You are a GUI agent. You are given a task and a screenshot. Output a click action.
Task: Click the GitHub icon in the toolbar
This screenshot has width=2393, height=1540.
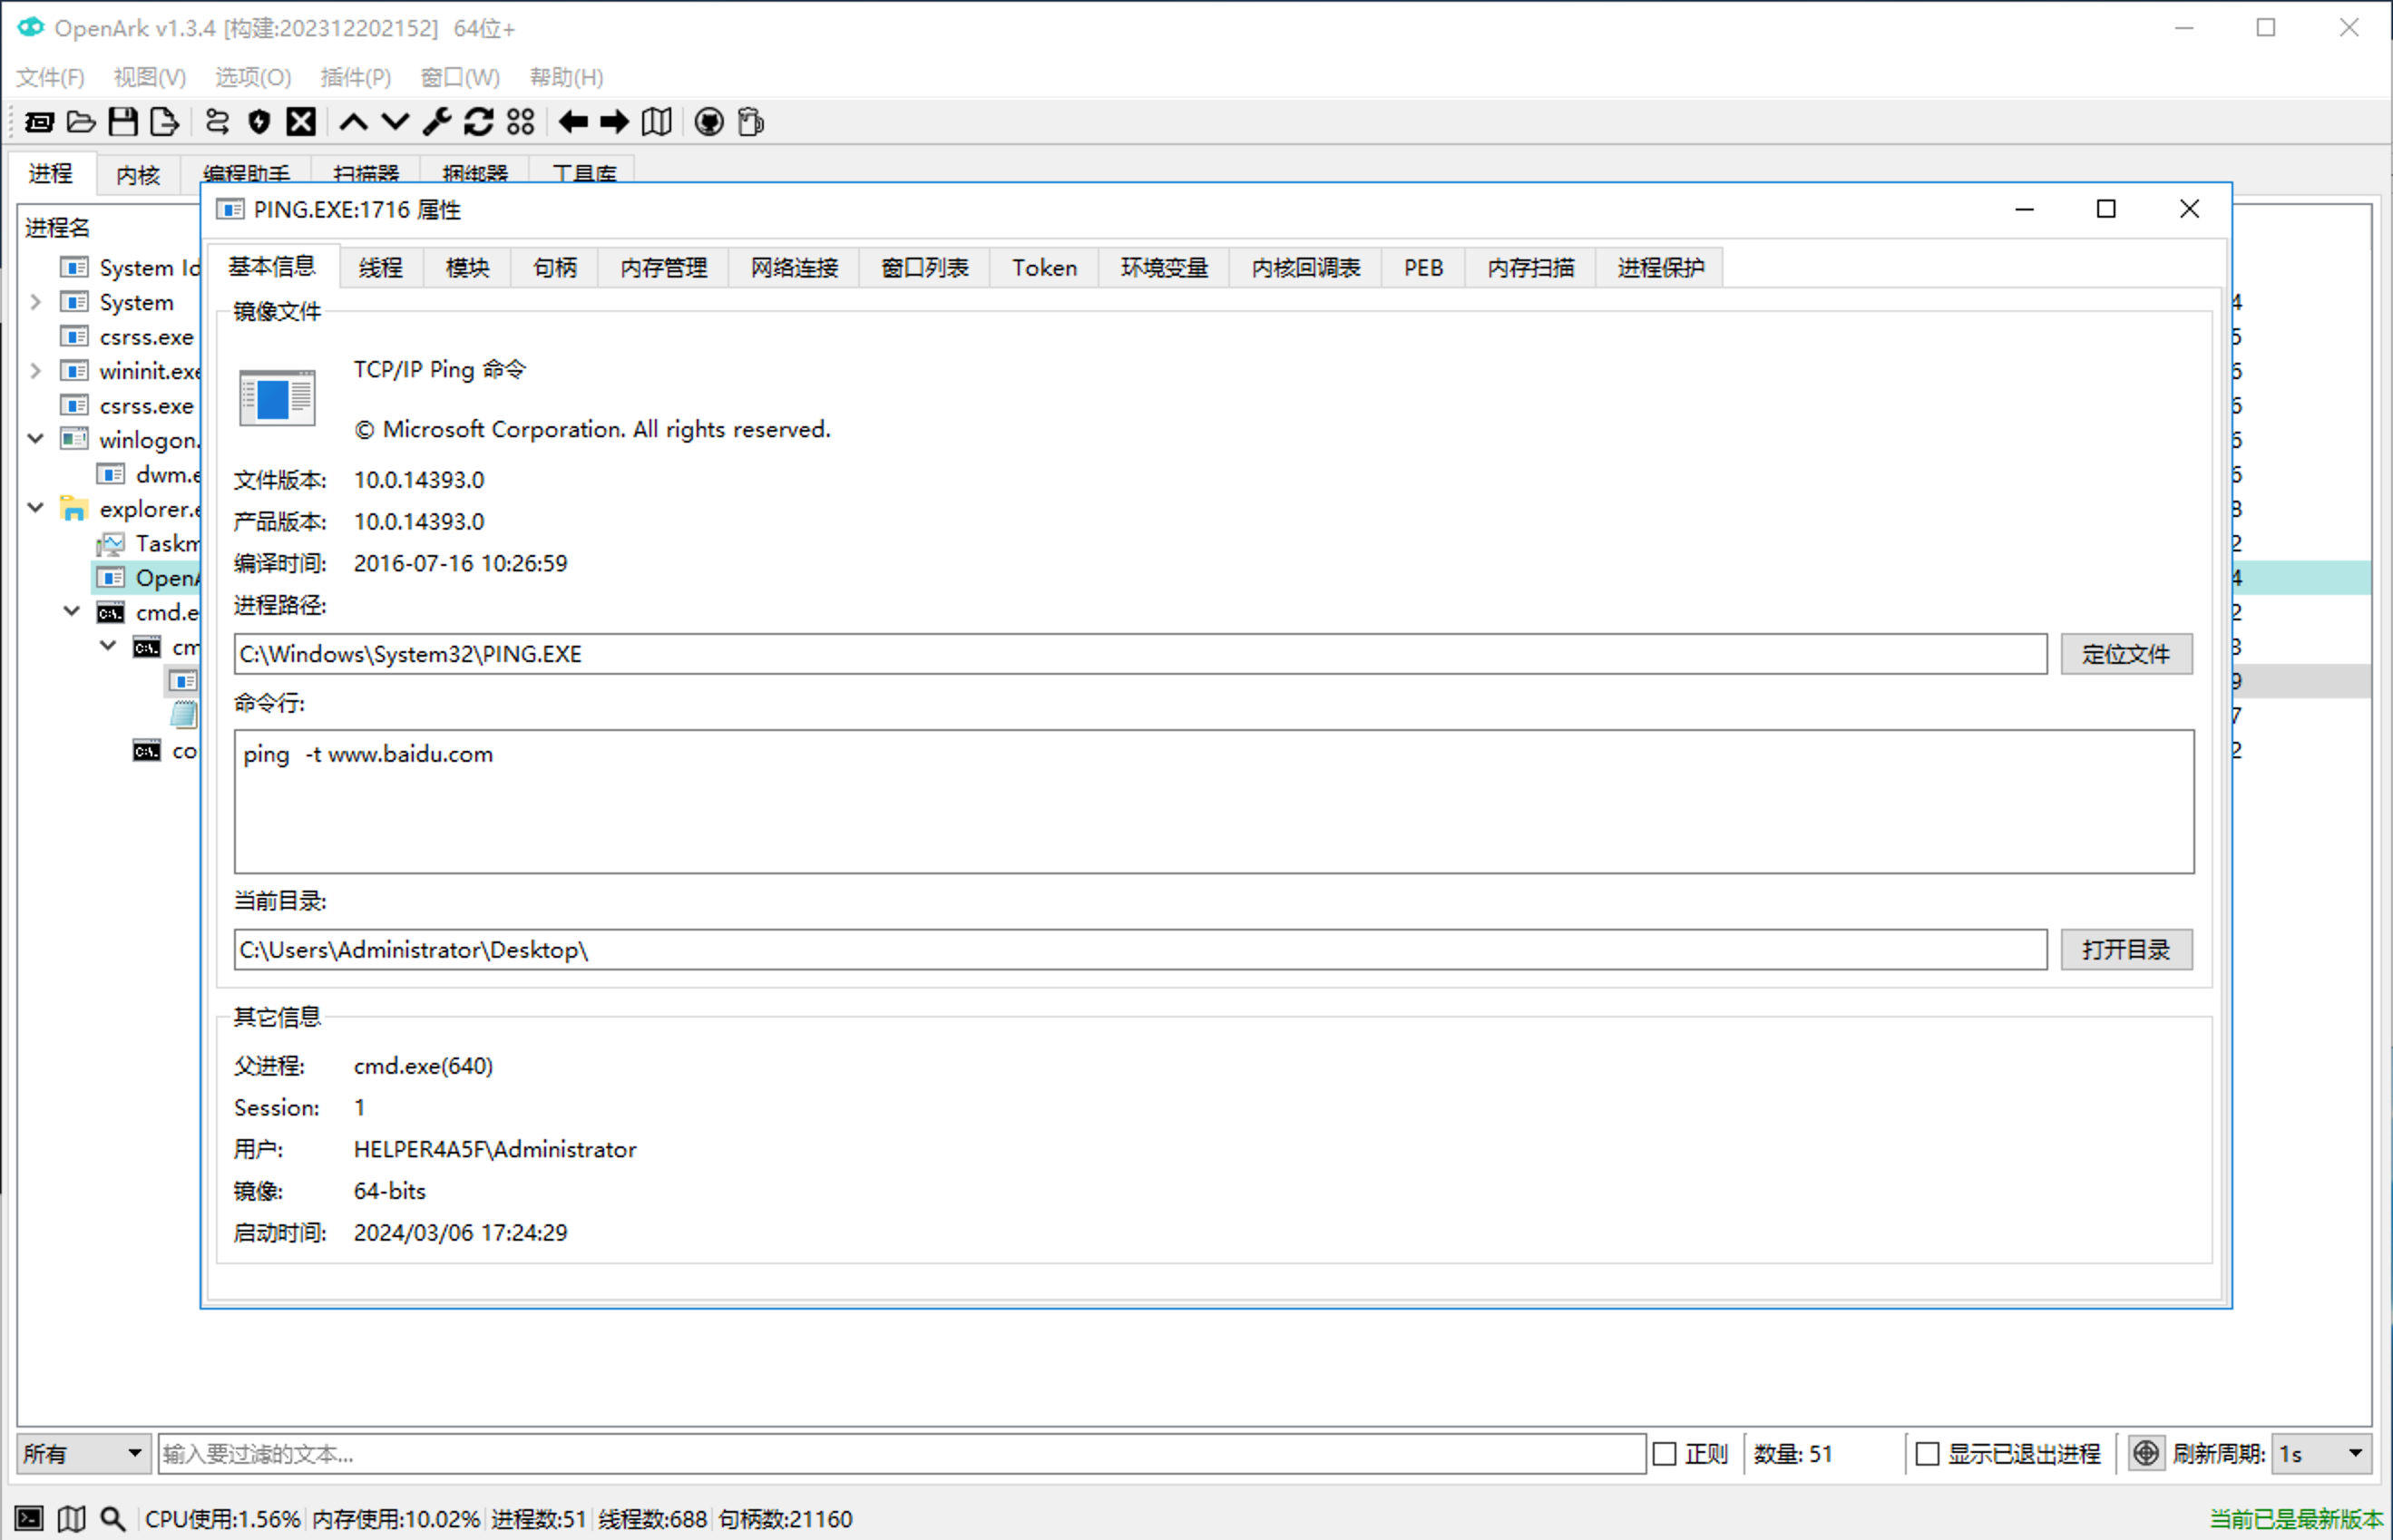pyautogui.click(x=708, y=122)
